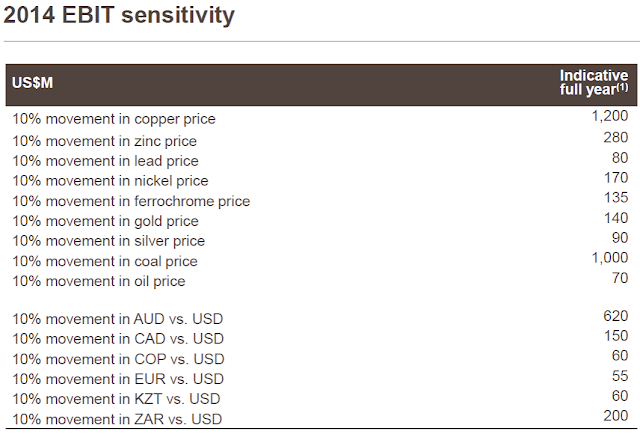
Task: Click the oil price movement row label
Action: tap(99, 281)
